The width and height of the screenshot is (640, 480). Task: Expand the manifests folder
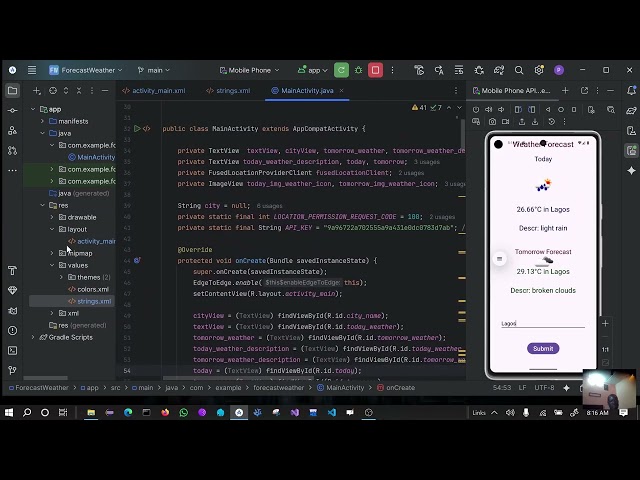[42, 121]
